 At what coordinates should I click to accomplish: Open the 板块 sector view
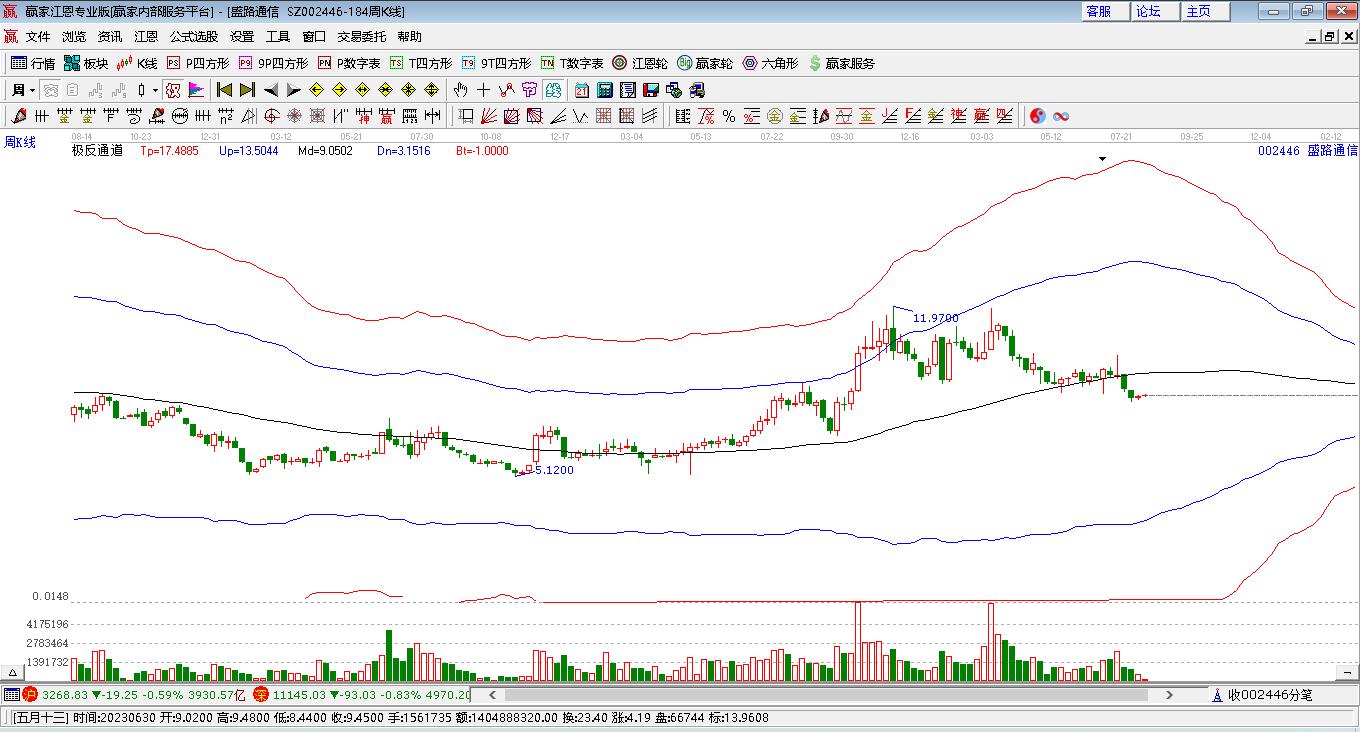click(x=86, y=63)
